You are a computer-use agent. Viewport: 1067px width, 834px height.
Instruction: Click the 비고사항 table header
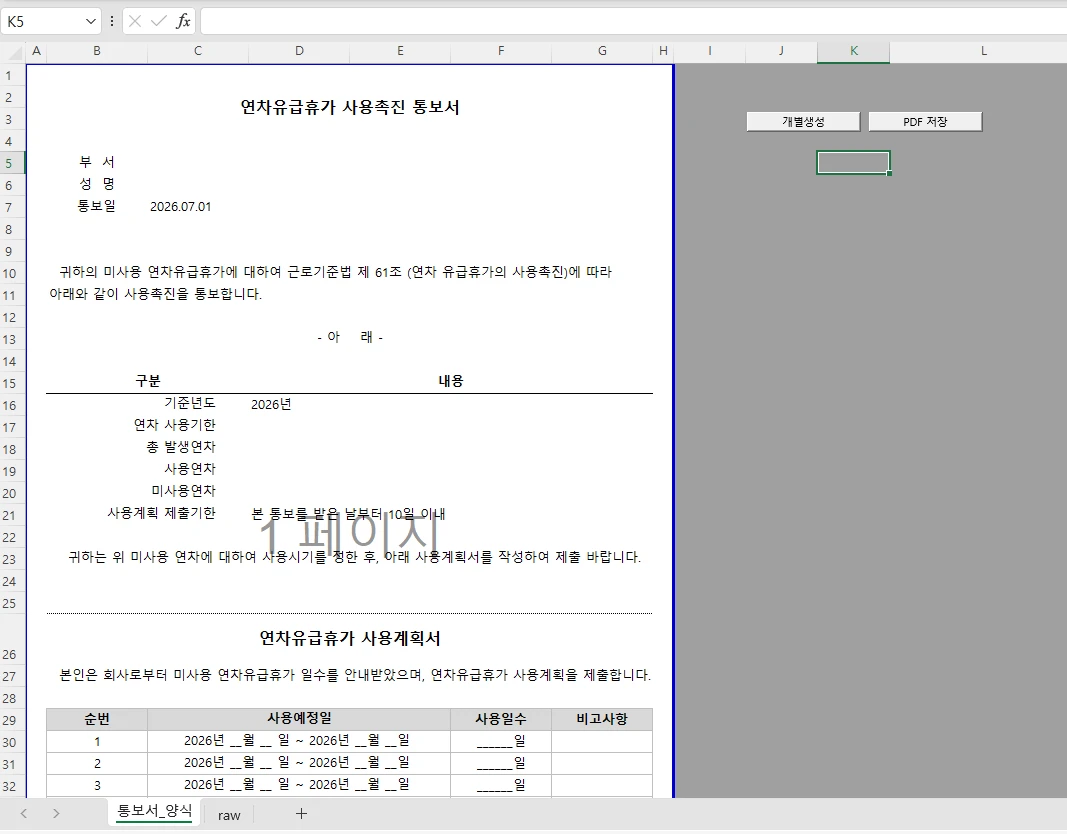[602, 719]
